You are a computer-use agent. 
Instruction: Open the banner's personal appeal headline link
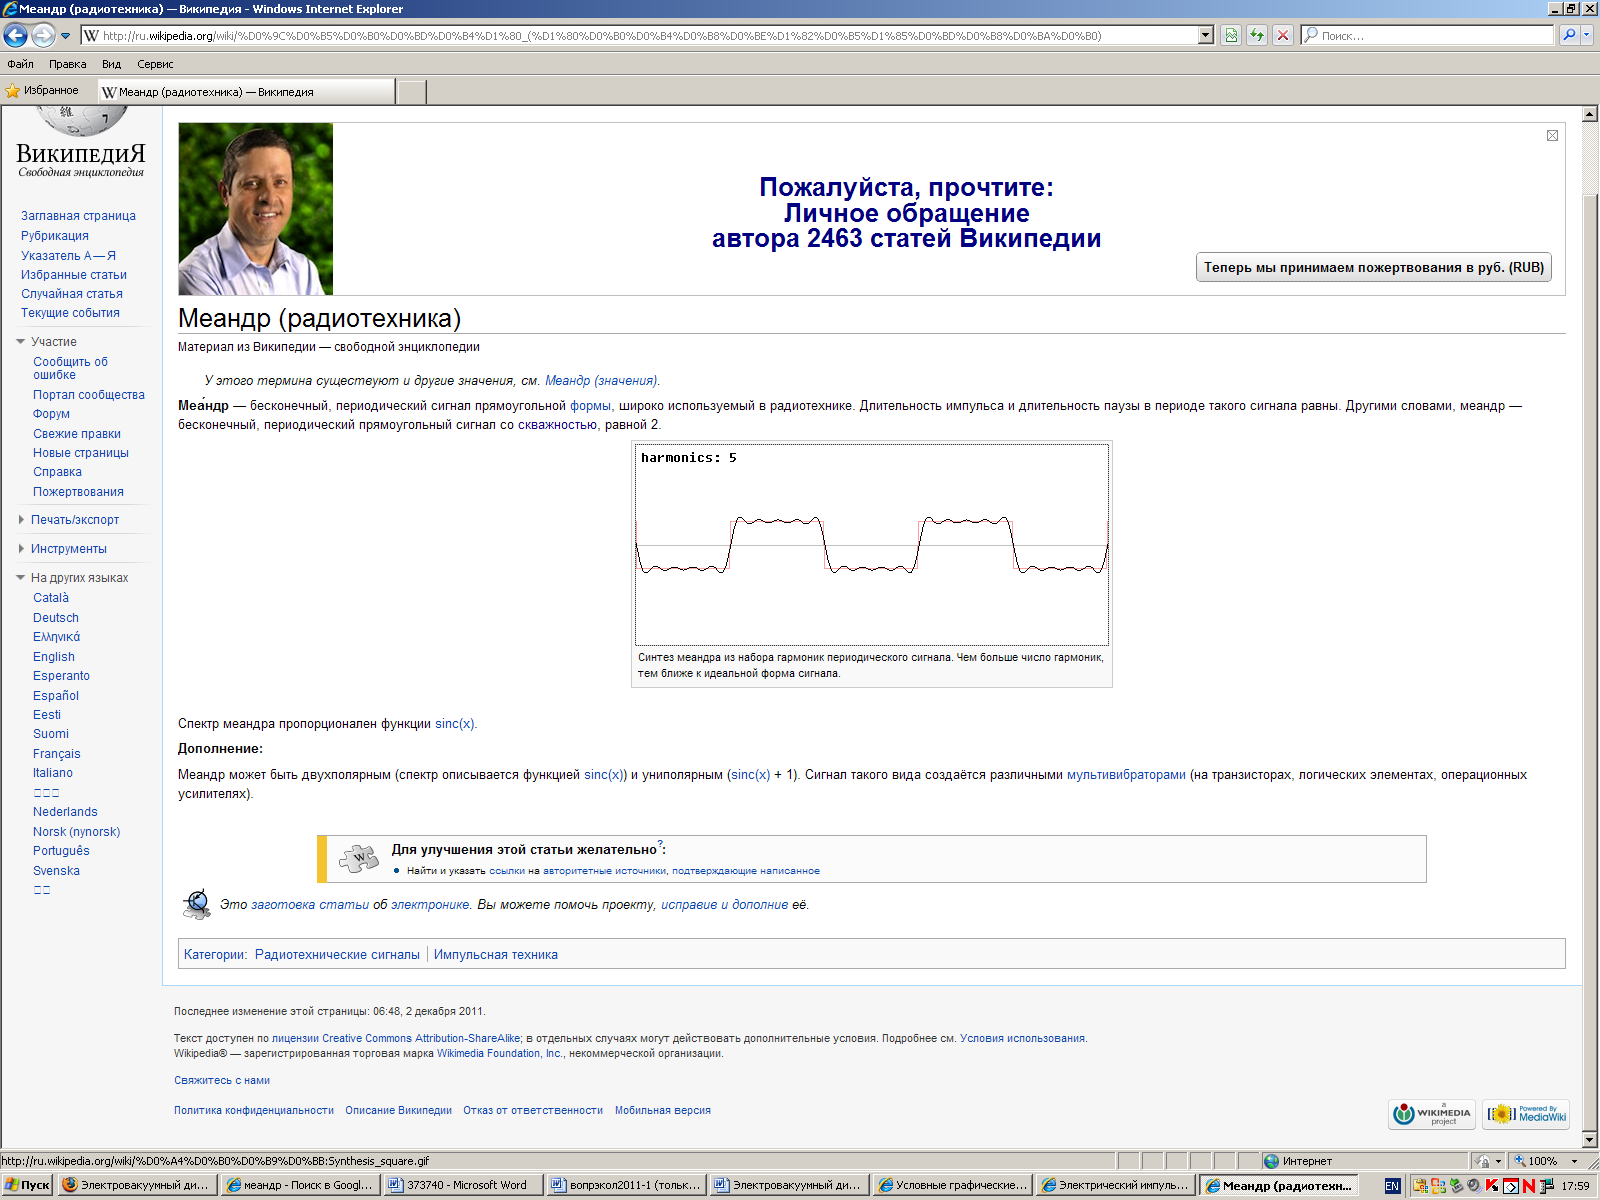[x=906, y=213]
